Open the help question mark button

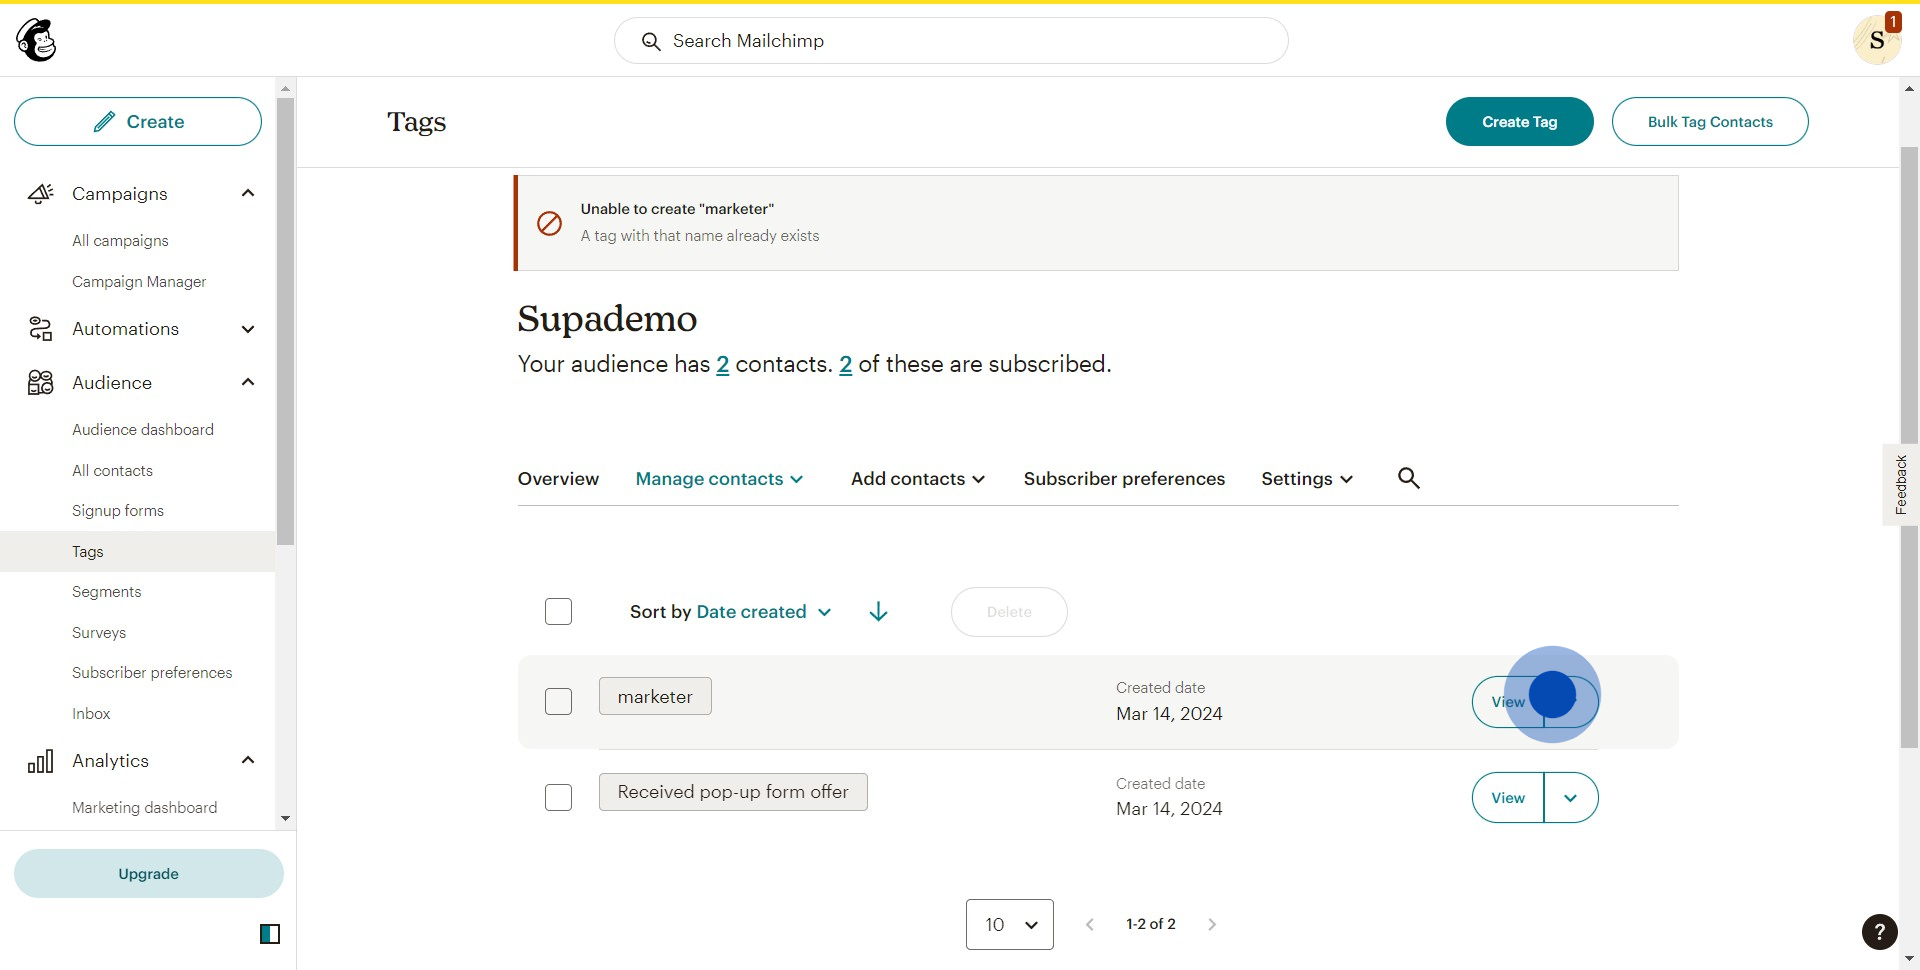point(1879,932)
